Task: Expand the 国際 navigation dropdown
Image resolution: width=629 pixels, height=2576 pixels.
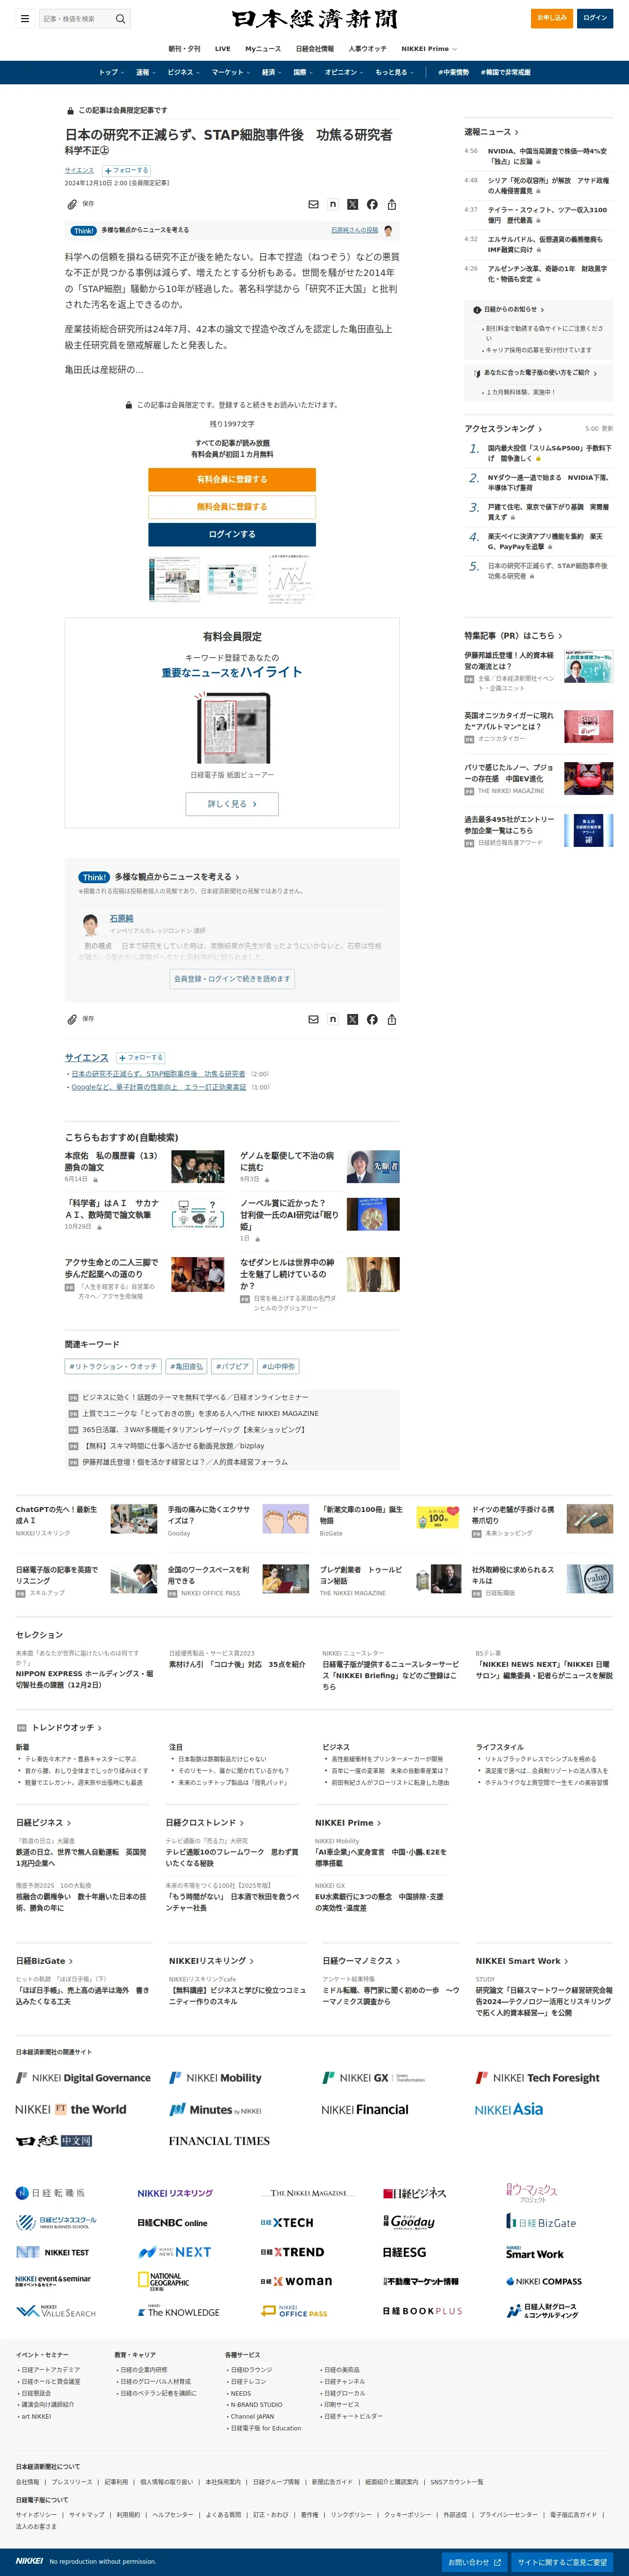Action: 303,72
